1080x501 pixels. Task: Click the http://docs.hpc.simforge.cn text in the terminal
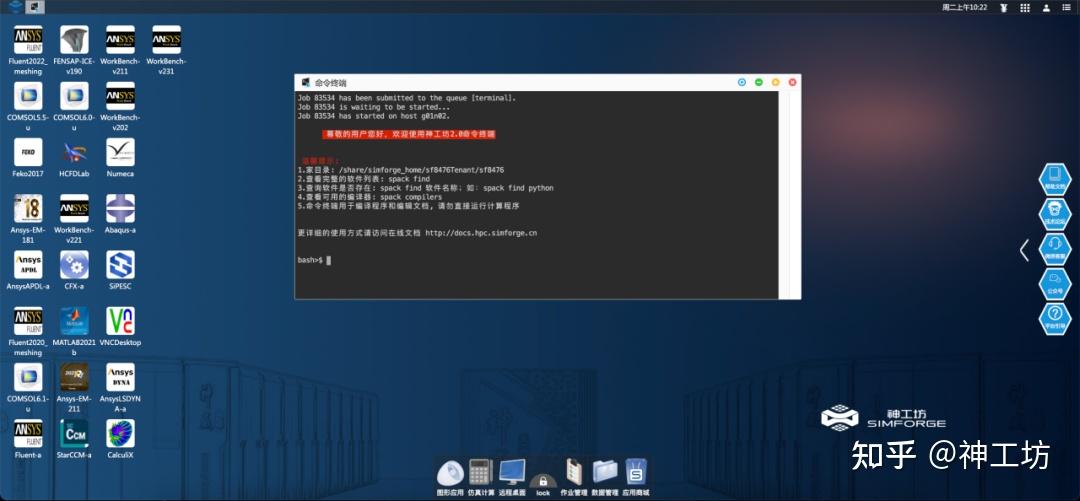[481, 233]
